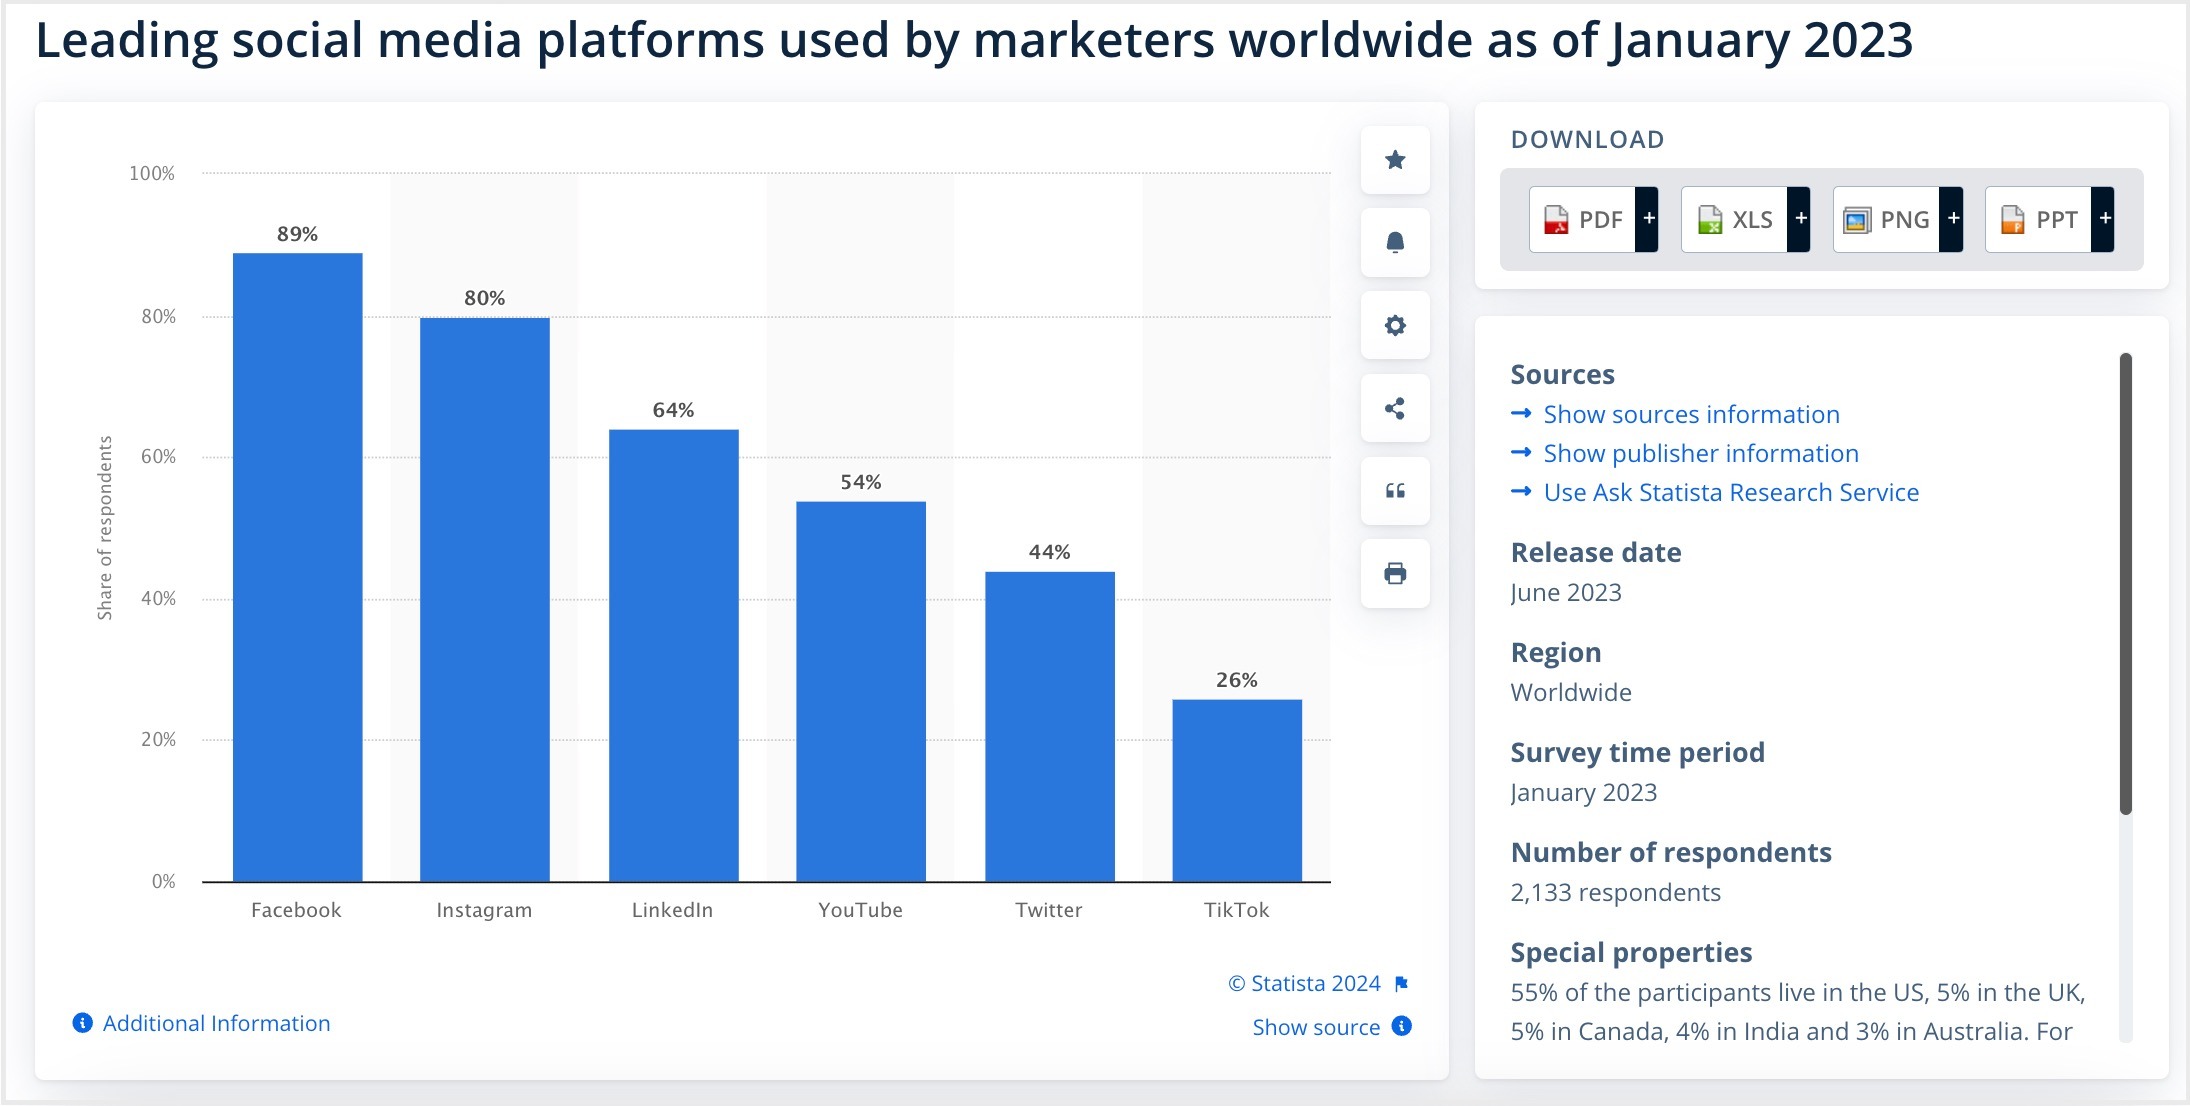Click the Facebook axis label
Screen dimensions: 2190x1106
coord(296,910)
